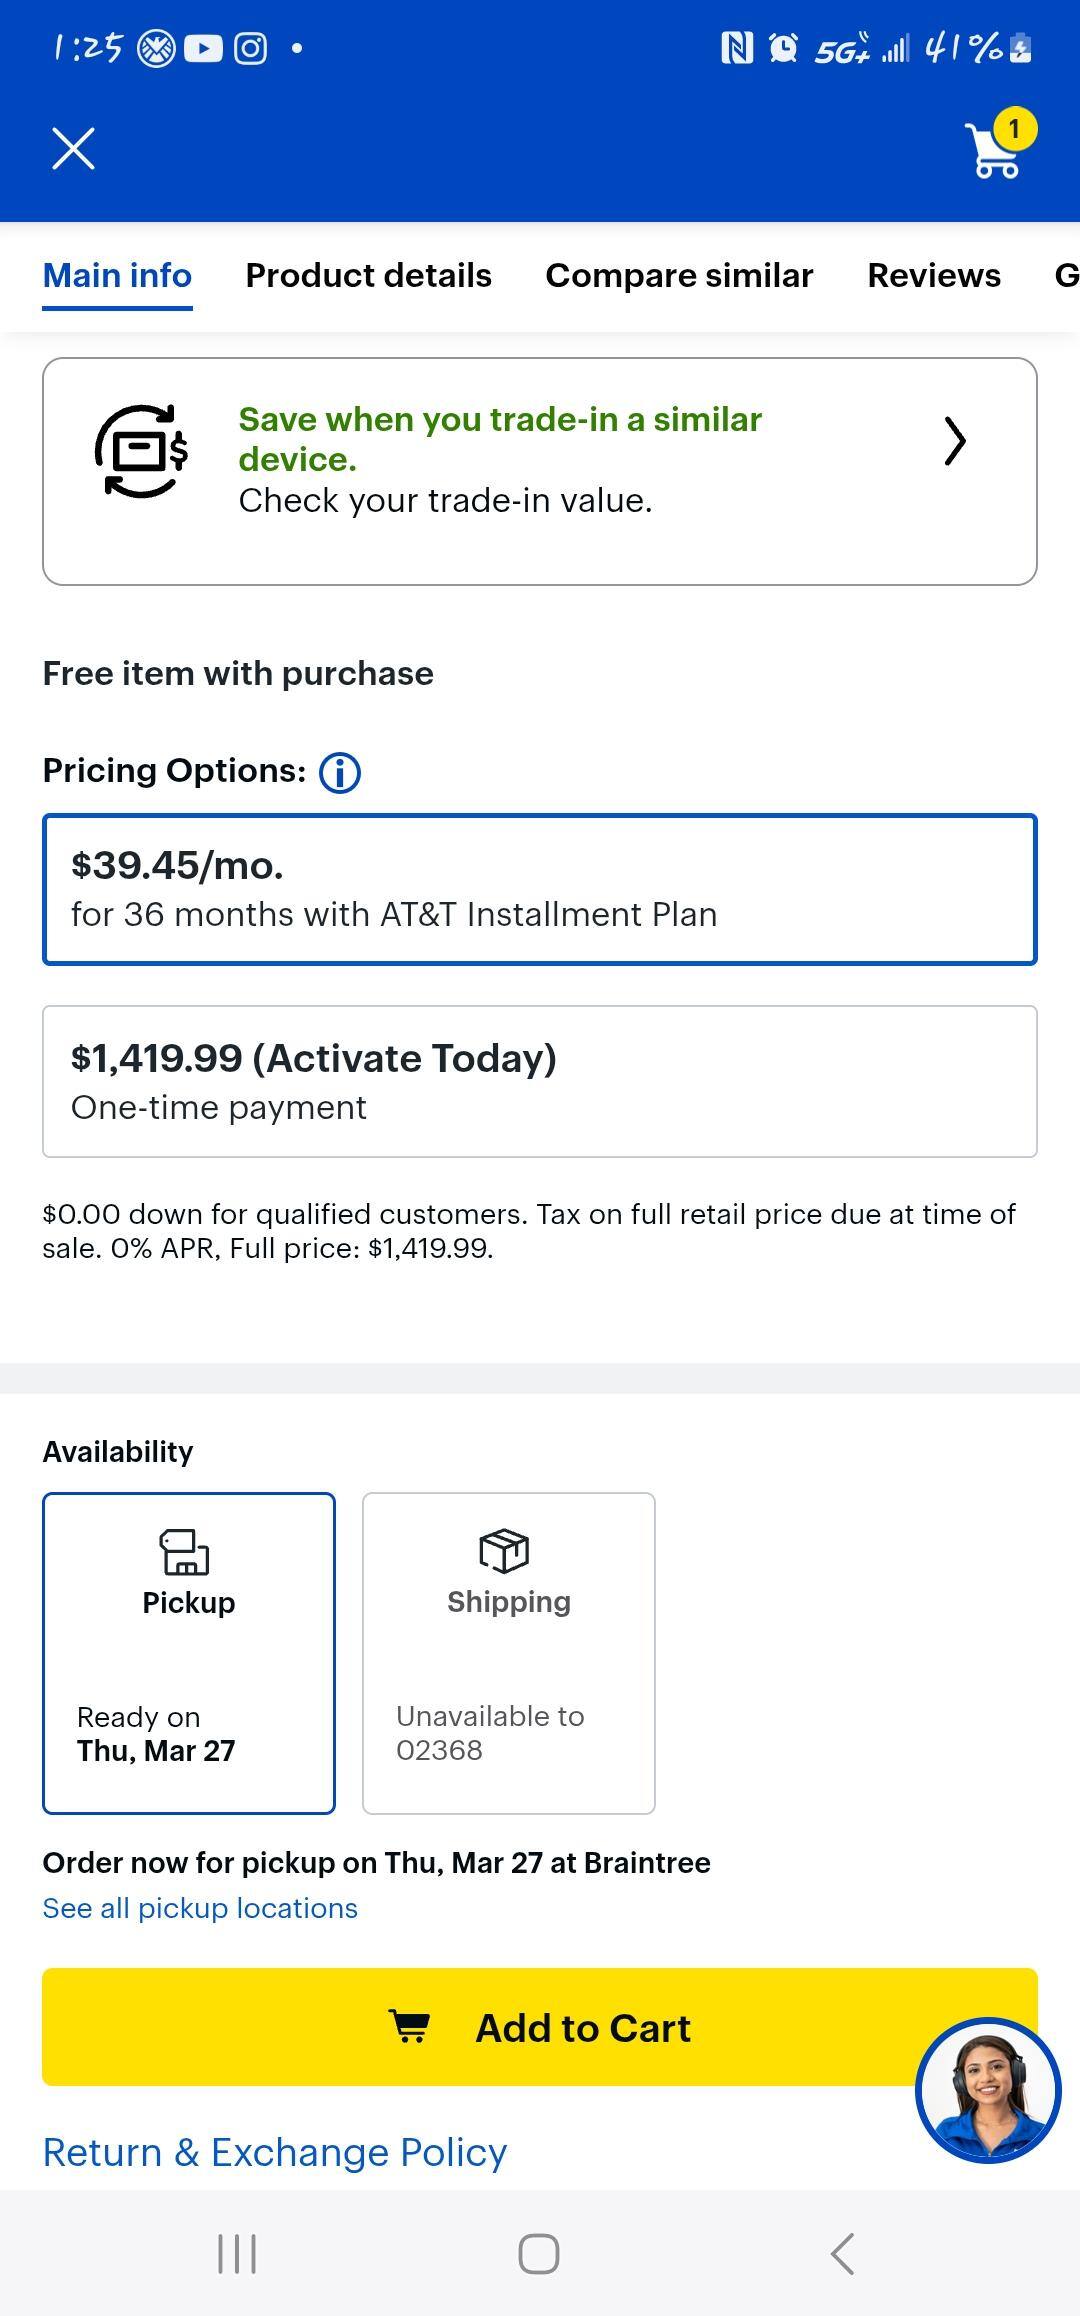Open See all pickup locations link

click(199, 1908)
